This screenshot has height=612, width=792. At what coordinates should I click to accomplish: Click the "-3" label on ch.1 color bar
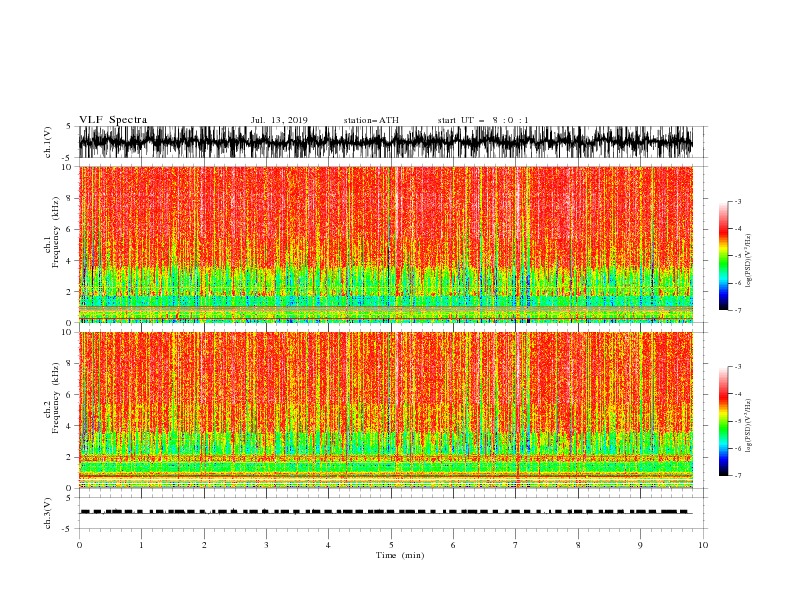pos(738,201)
